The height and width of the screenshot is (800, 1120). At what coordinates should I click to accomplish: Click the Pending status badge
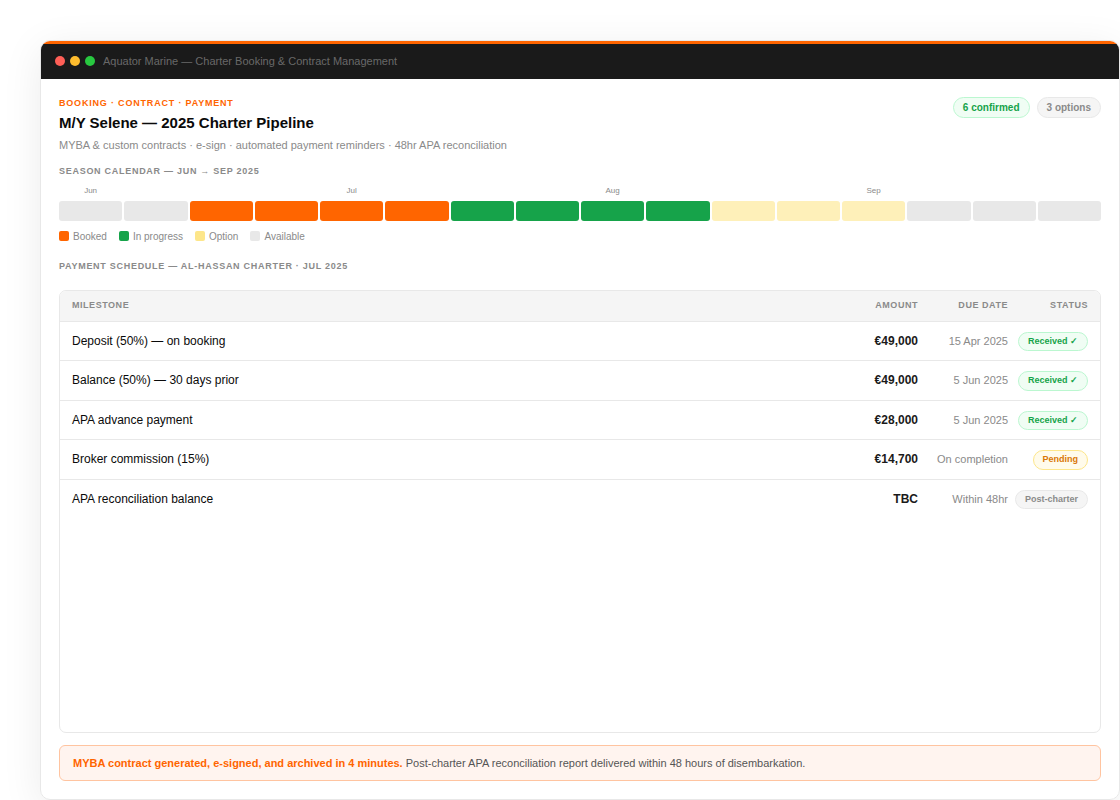1059,459
